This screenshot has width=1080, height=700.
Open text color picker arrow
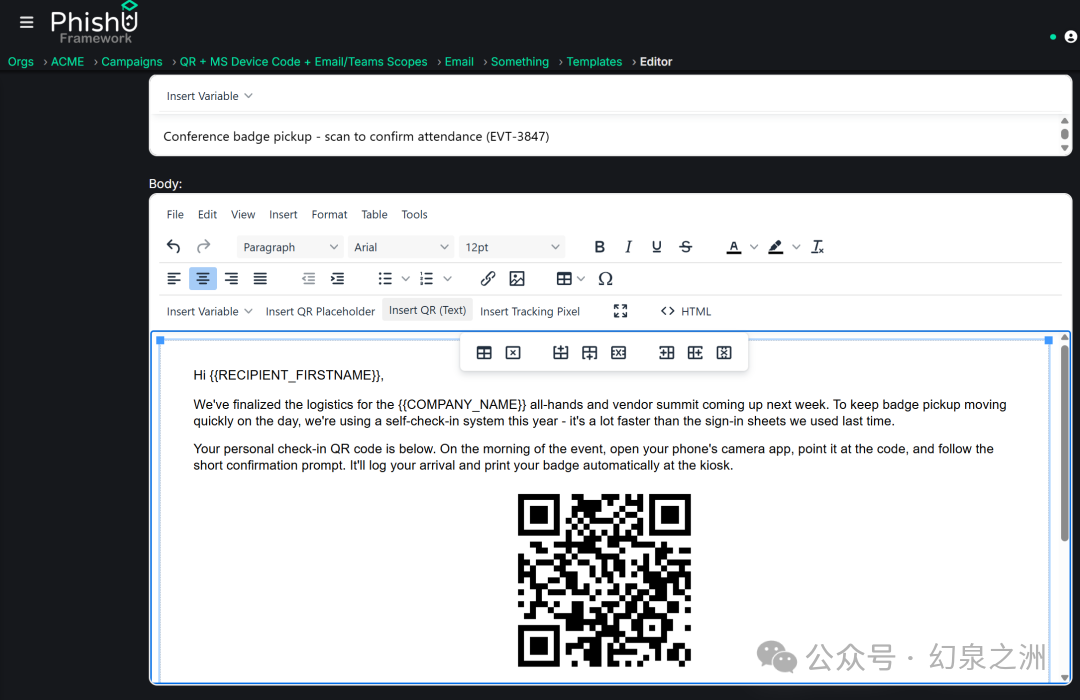pos(754,247)
